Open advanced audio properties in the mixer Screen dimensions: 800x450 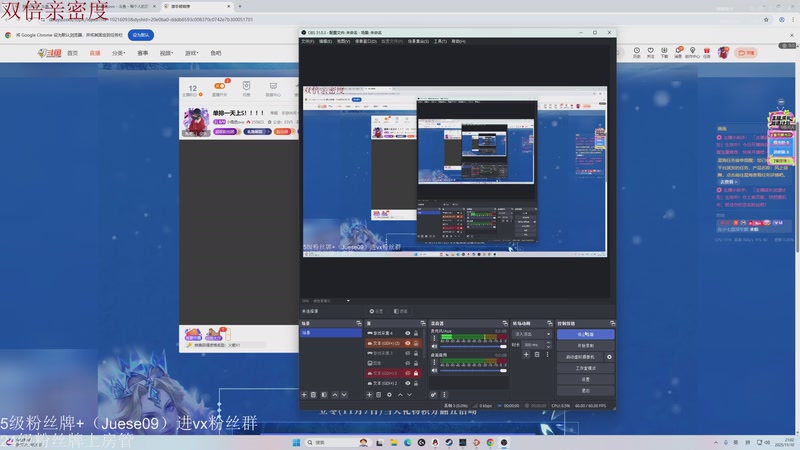tap(433, 394)
